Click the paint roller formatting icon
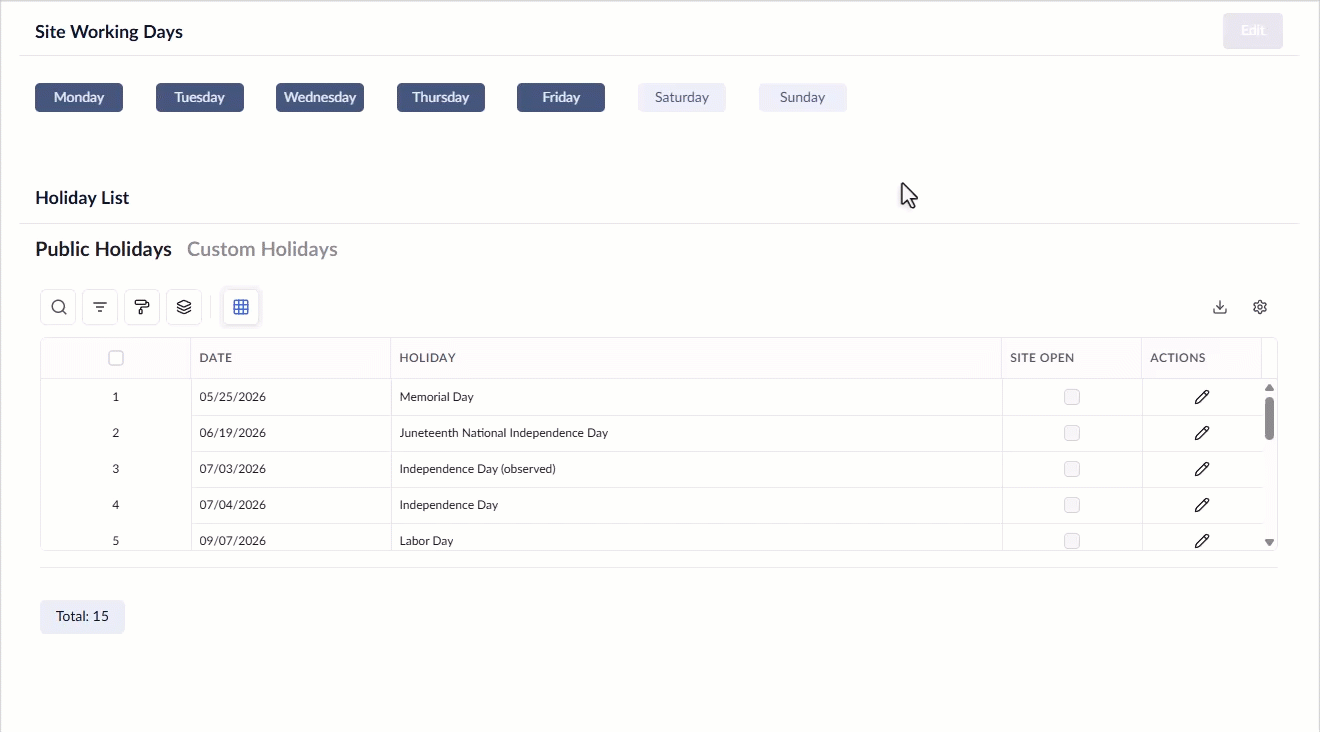 coord(142,307)
